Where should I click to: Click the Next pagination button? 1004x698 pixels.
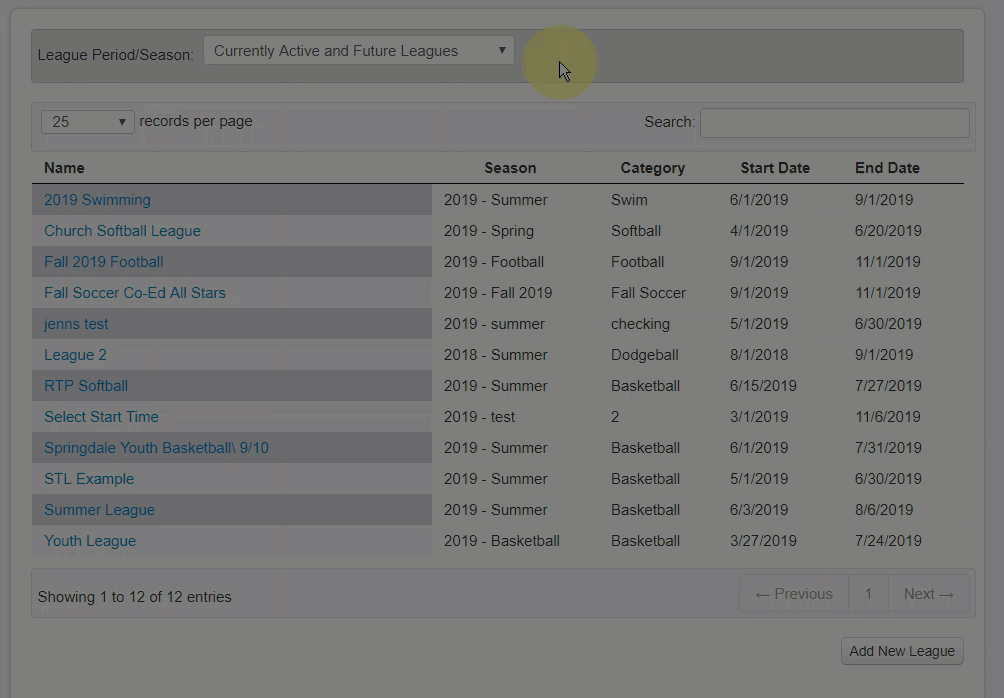pyautogui.click(x=928, y=594)
